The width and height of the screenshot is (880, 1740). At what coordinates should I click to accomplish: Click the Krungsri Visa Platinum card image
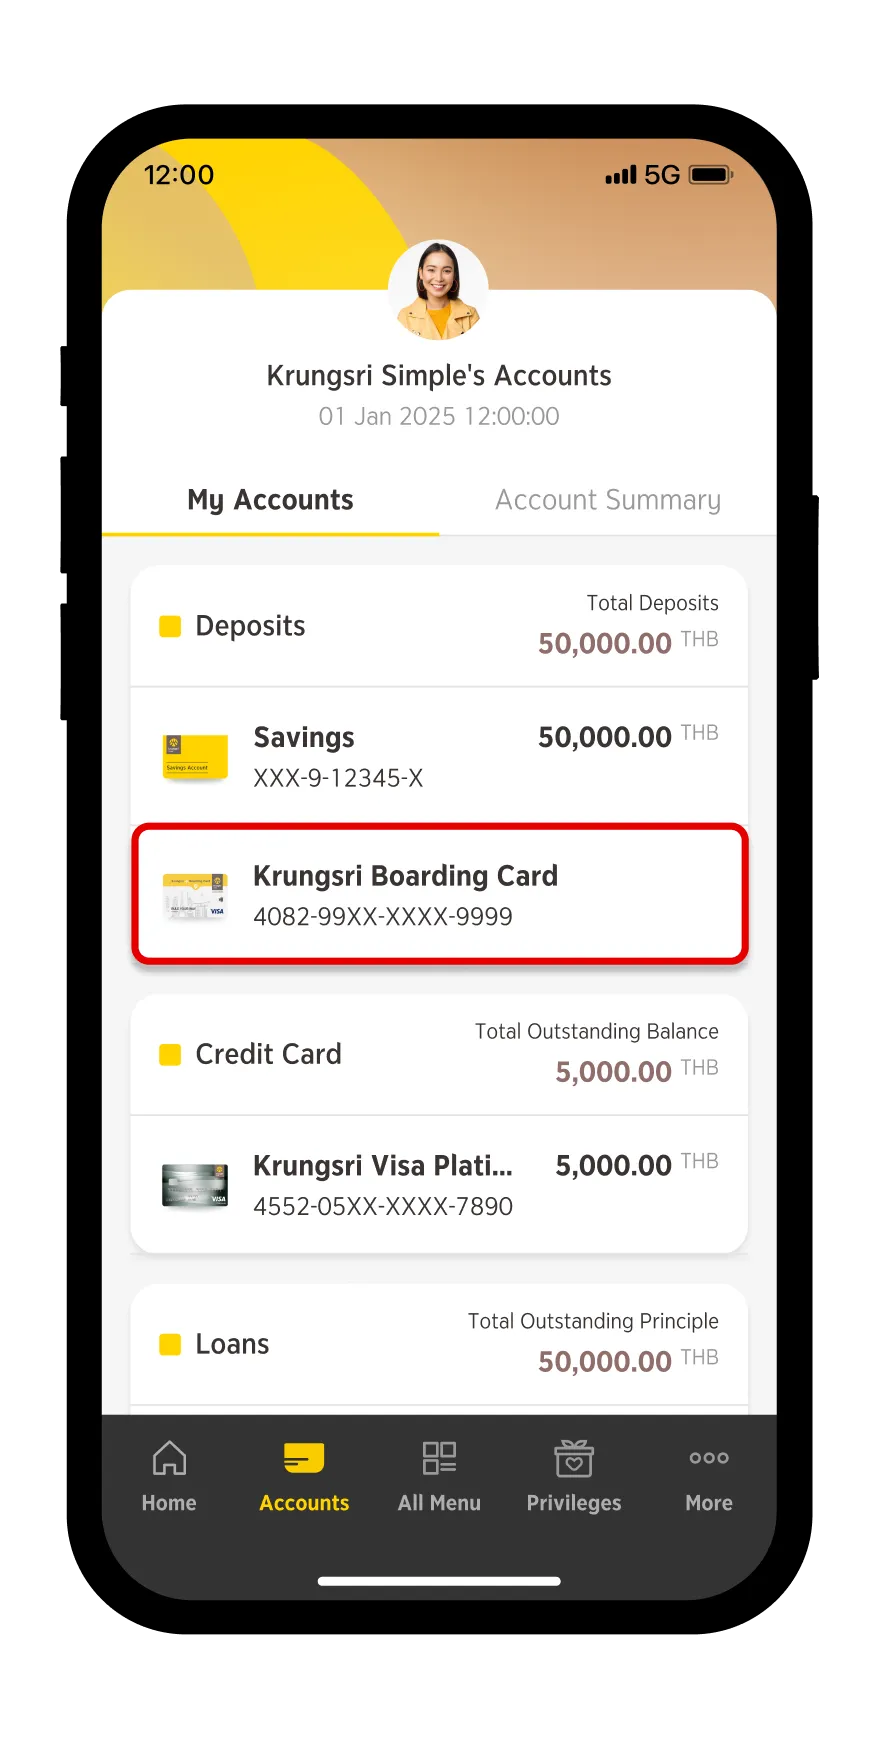195,1186
